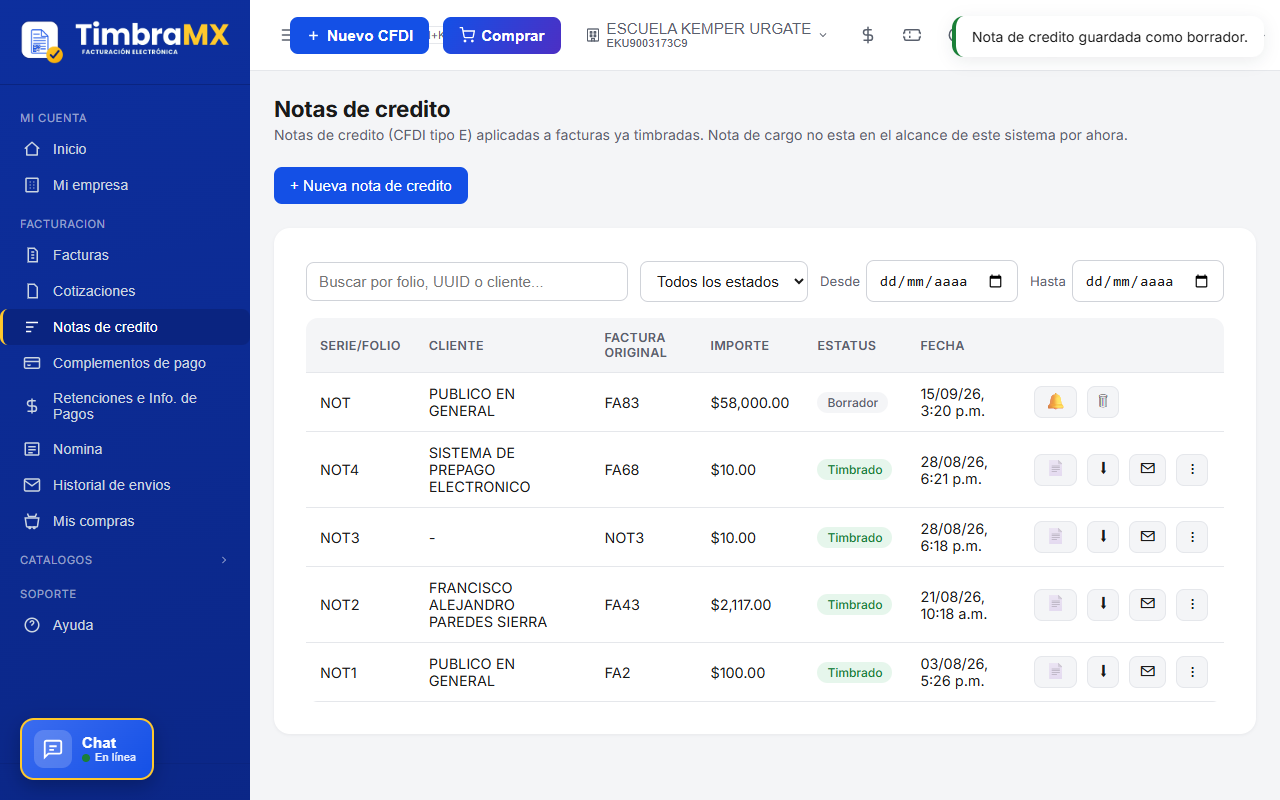The width and height of the screenshot is (1280, 800).
Task: Email the NOT3 credit note
Action: pyautogui.click(x=1147, y=537)
